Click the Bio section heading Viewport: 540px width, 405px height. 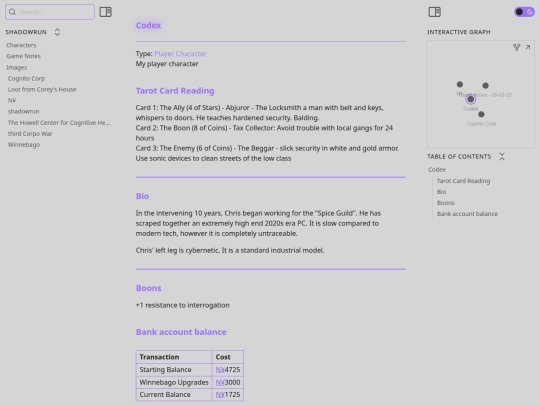(x=142, y=196)
